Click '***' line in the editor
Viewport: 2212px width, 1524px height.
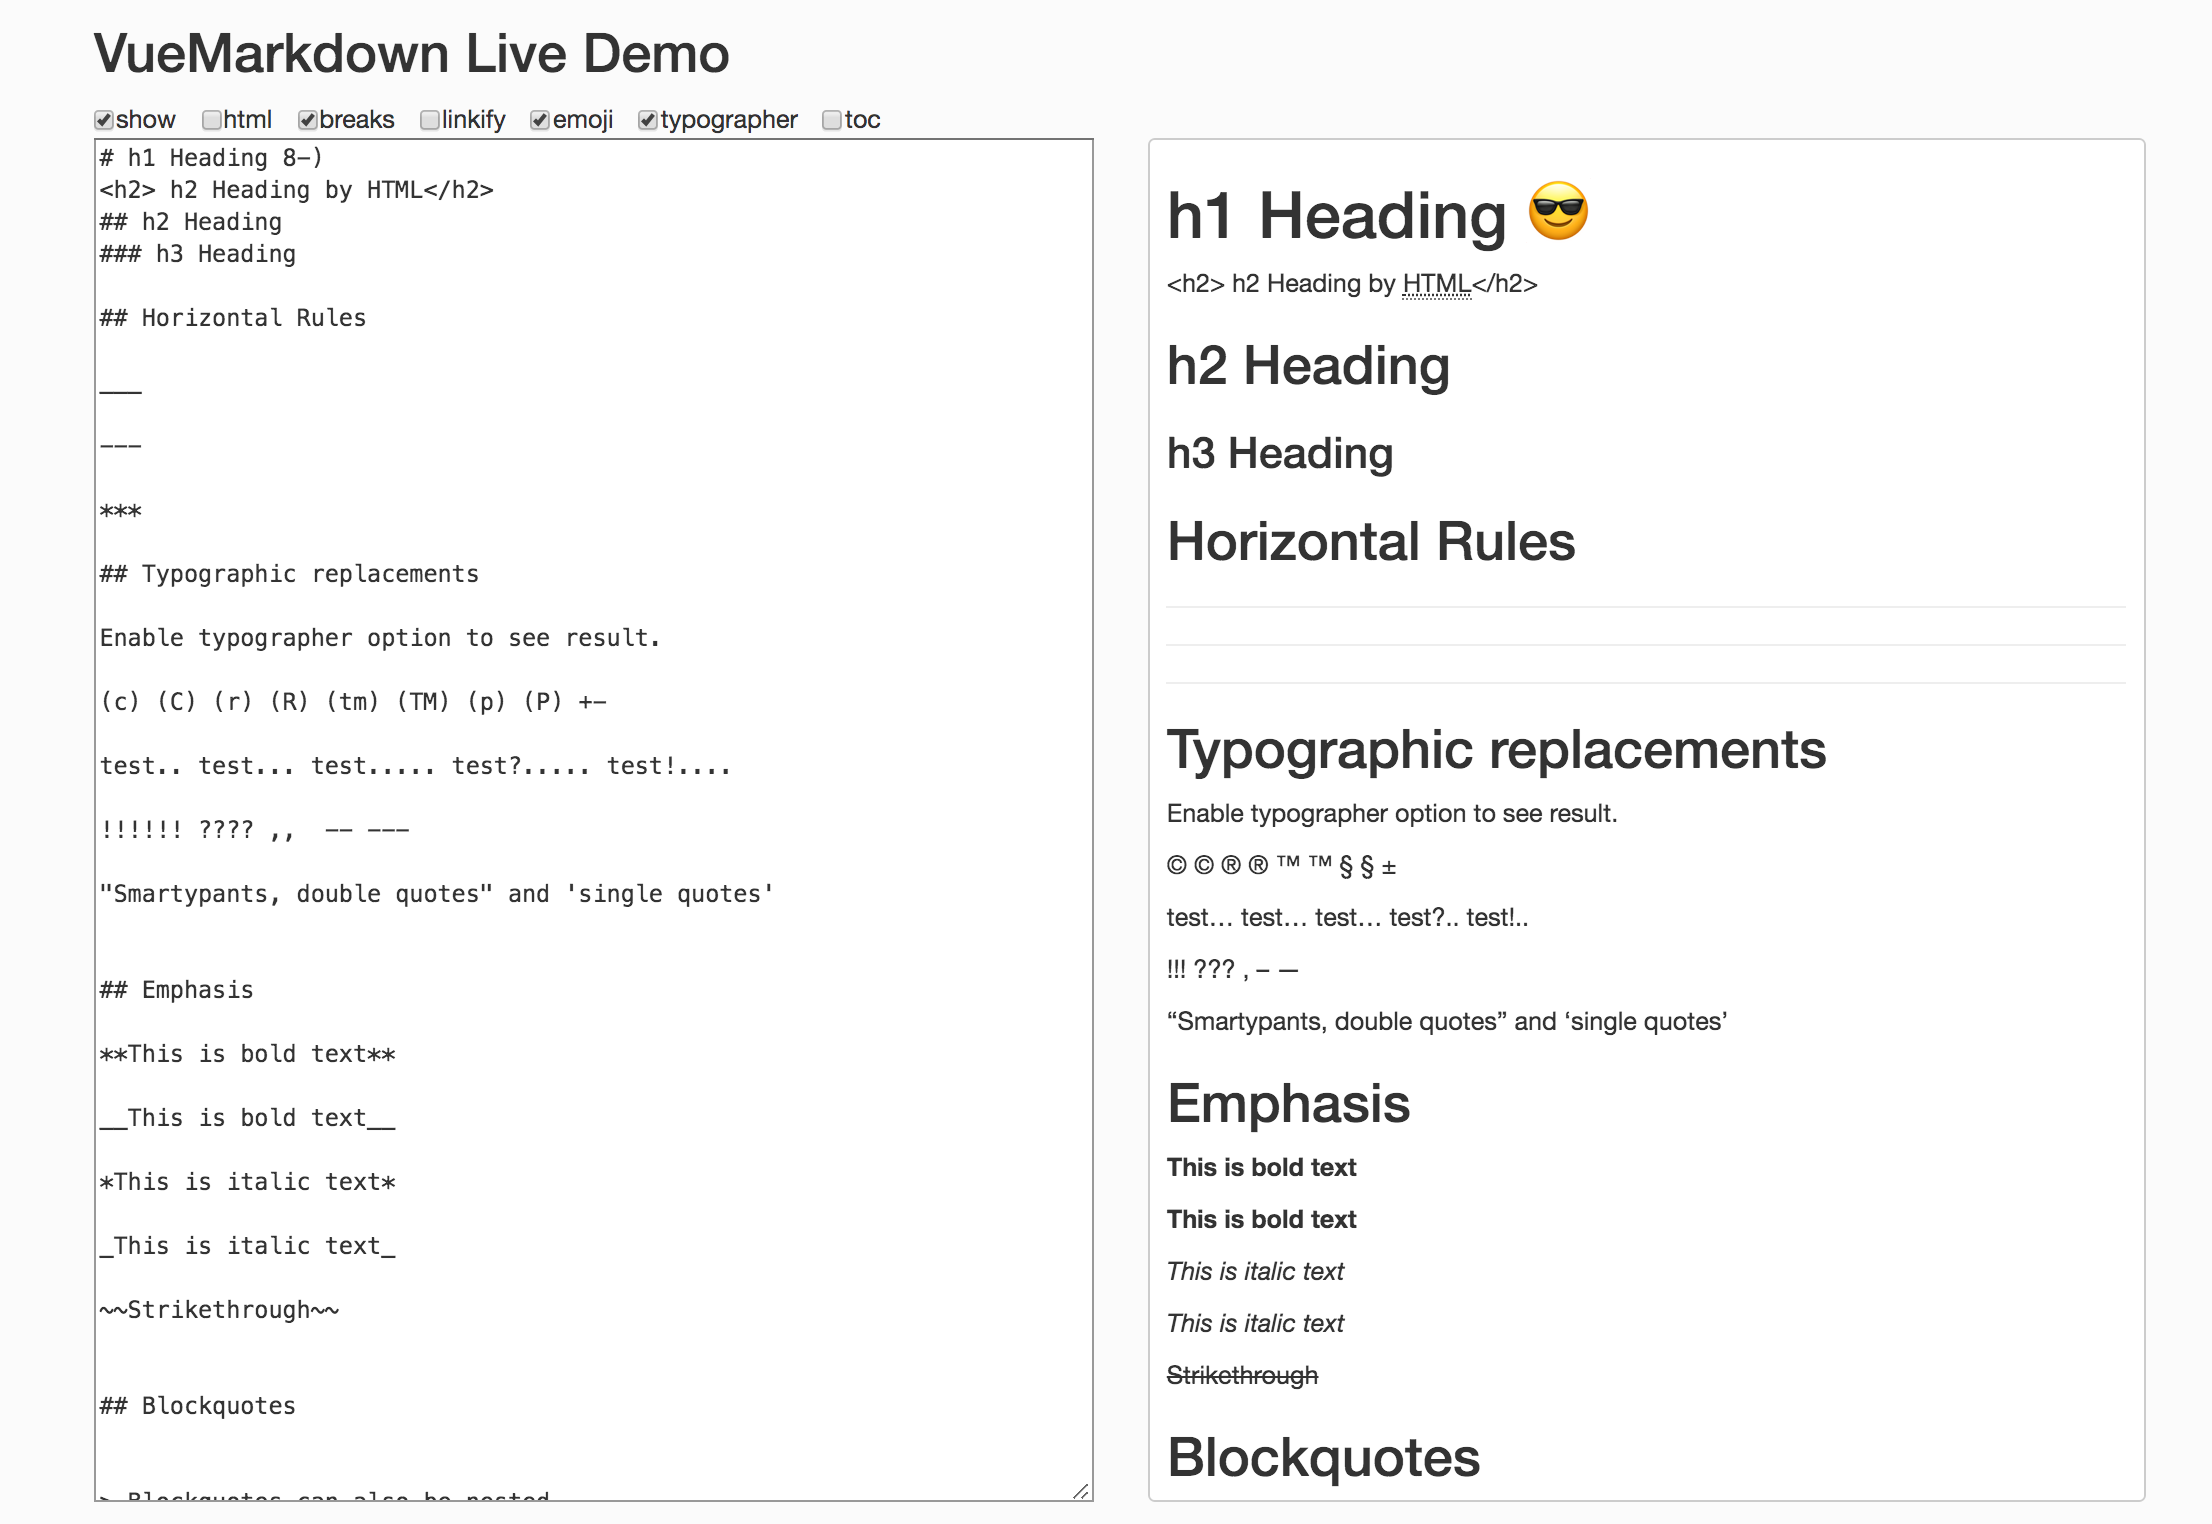pos(121,512)
